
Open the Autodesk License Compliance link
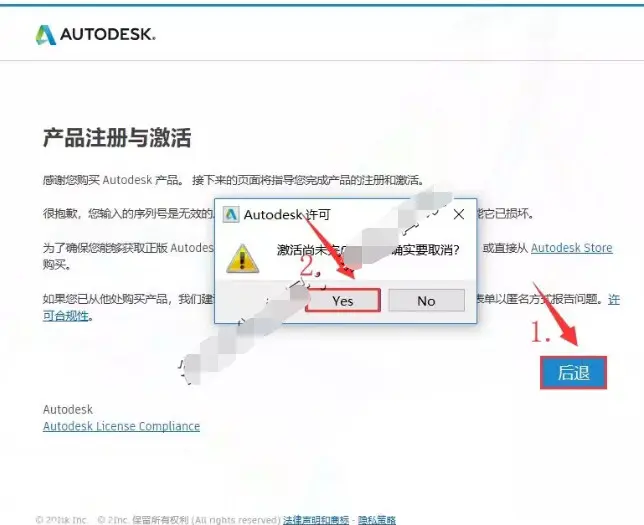point(121,426)
